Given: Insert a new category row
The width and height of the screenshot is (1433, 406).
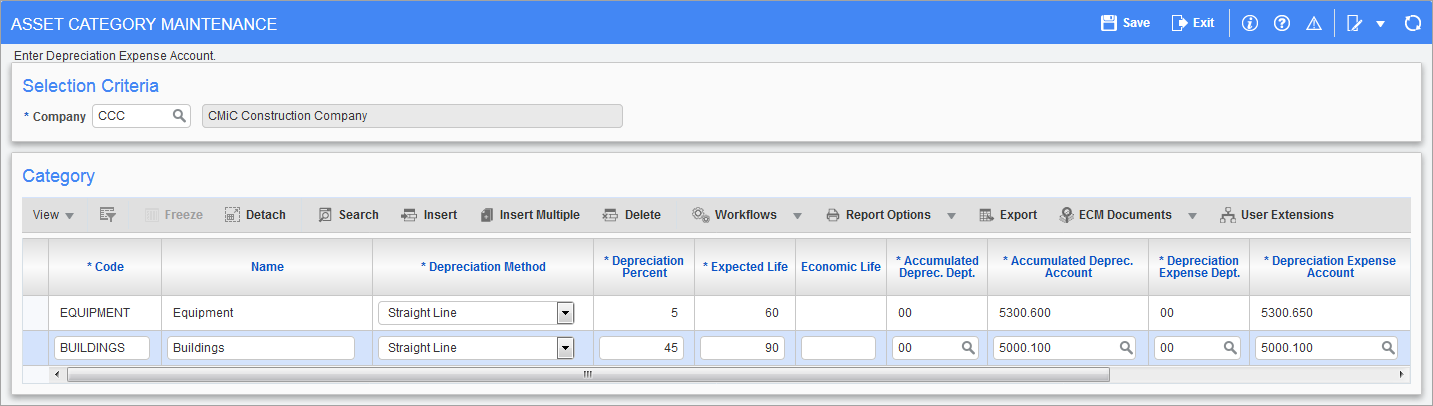Looking at the screenshot, I should [429, 215].
